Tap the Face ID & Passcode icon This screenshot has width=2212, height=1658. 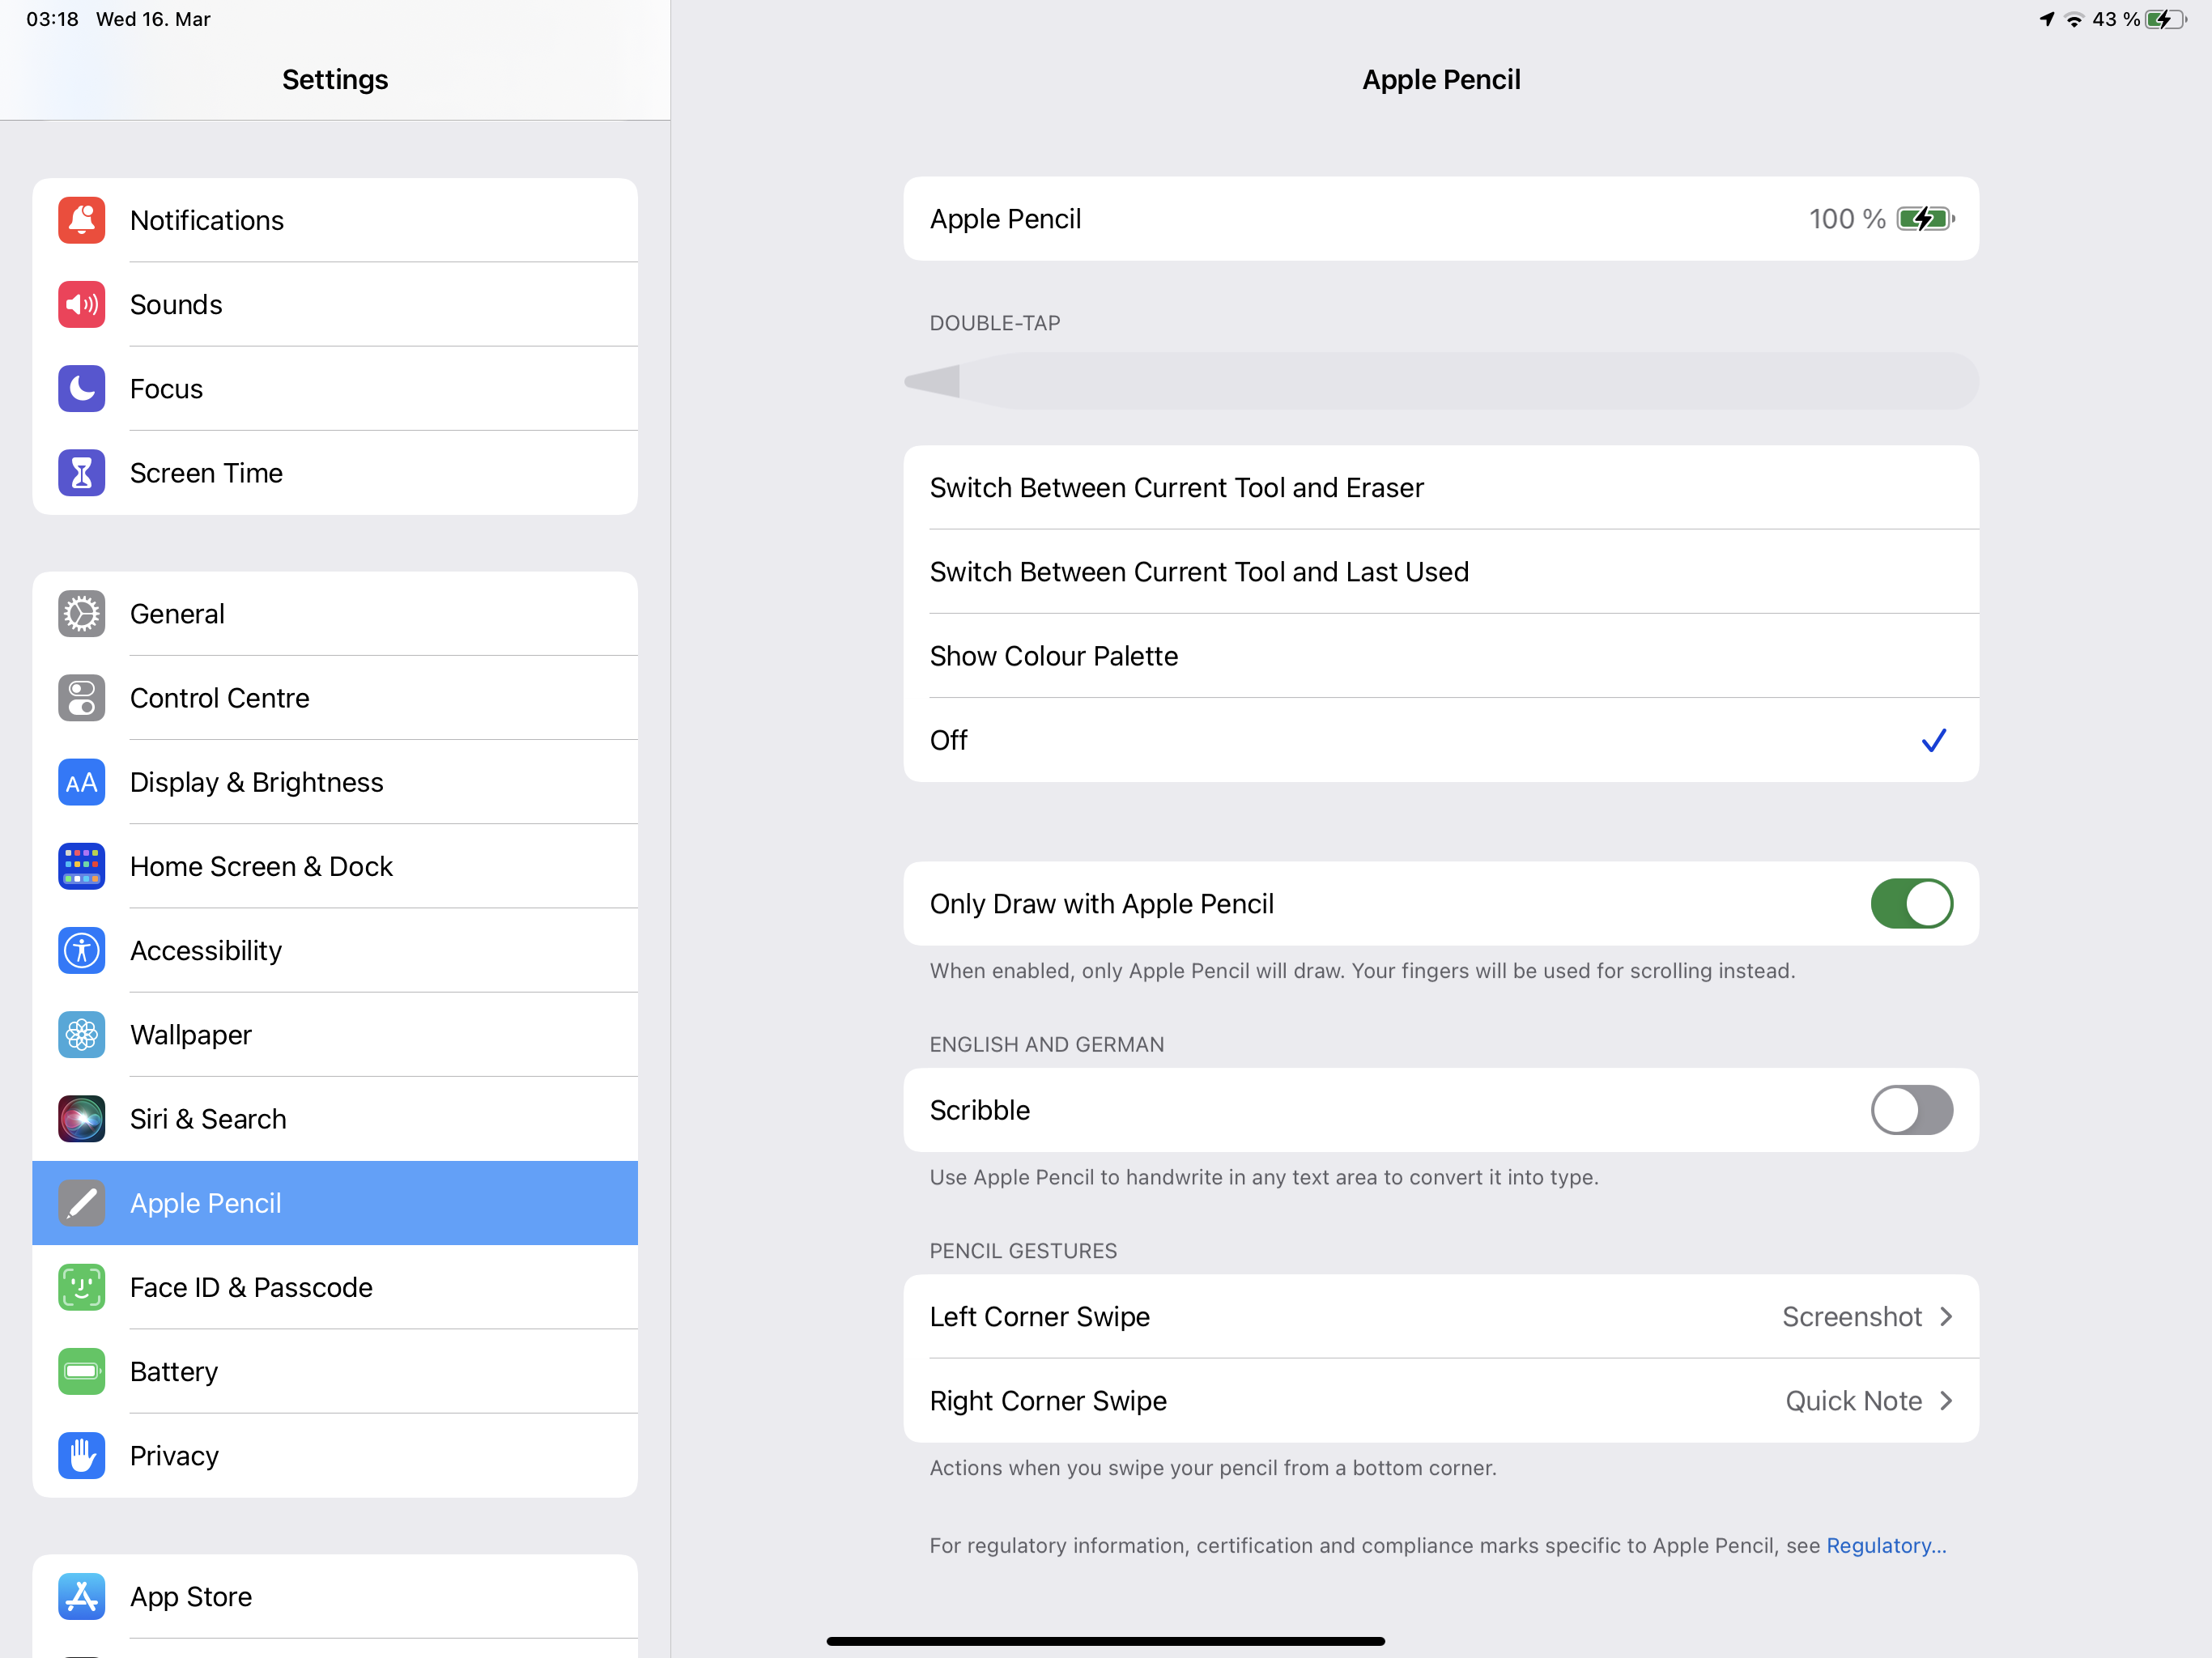point(81,1287)
